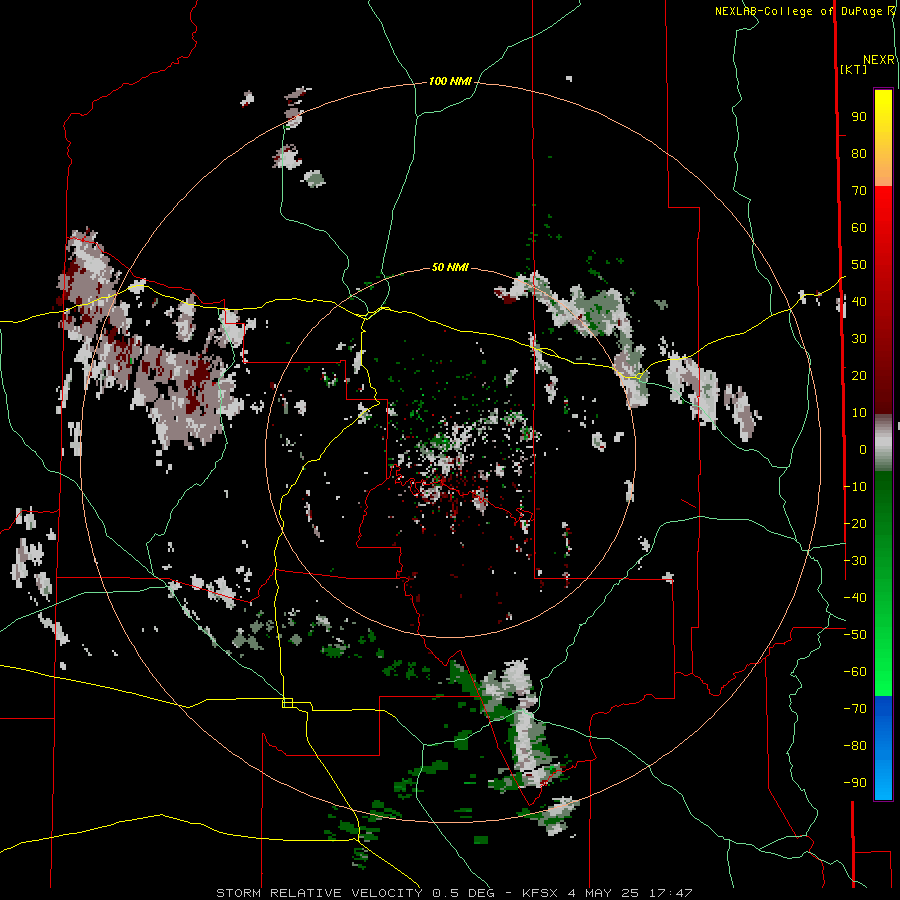This screenshot has width=900, height=900.
Task: Click the NEXR label above the color bar
Action: 879,60
